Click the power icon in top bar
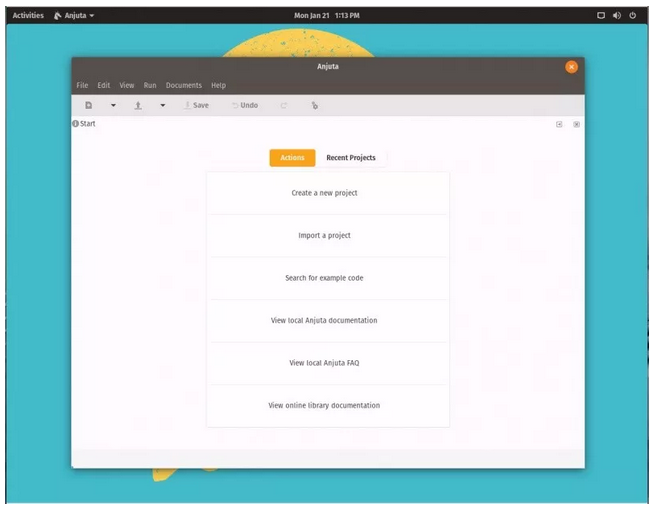The image size is (657, 510). pos(633,16)
